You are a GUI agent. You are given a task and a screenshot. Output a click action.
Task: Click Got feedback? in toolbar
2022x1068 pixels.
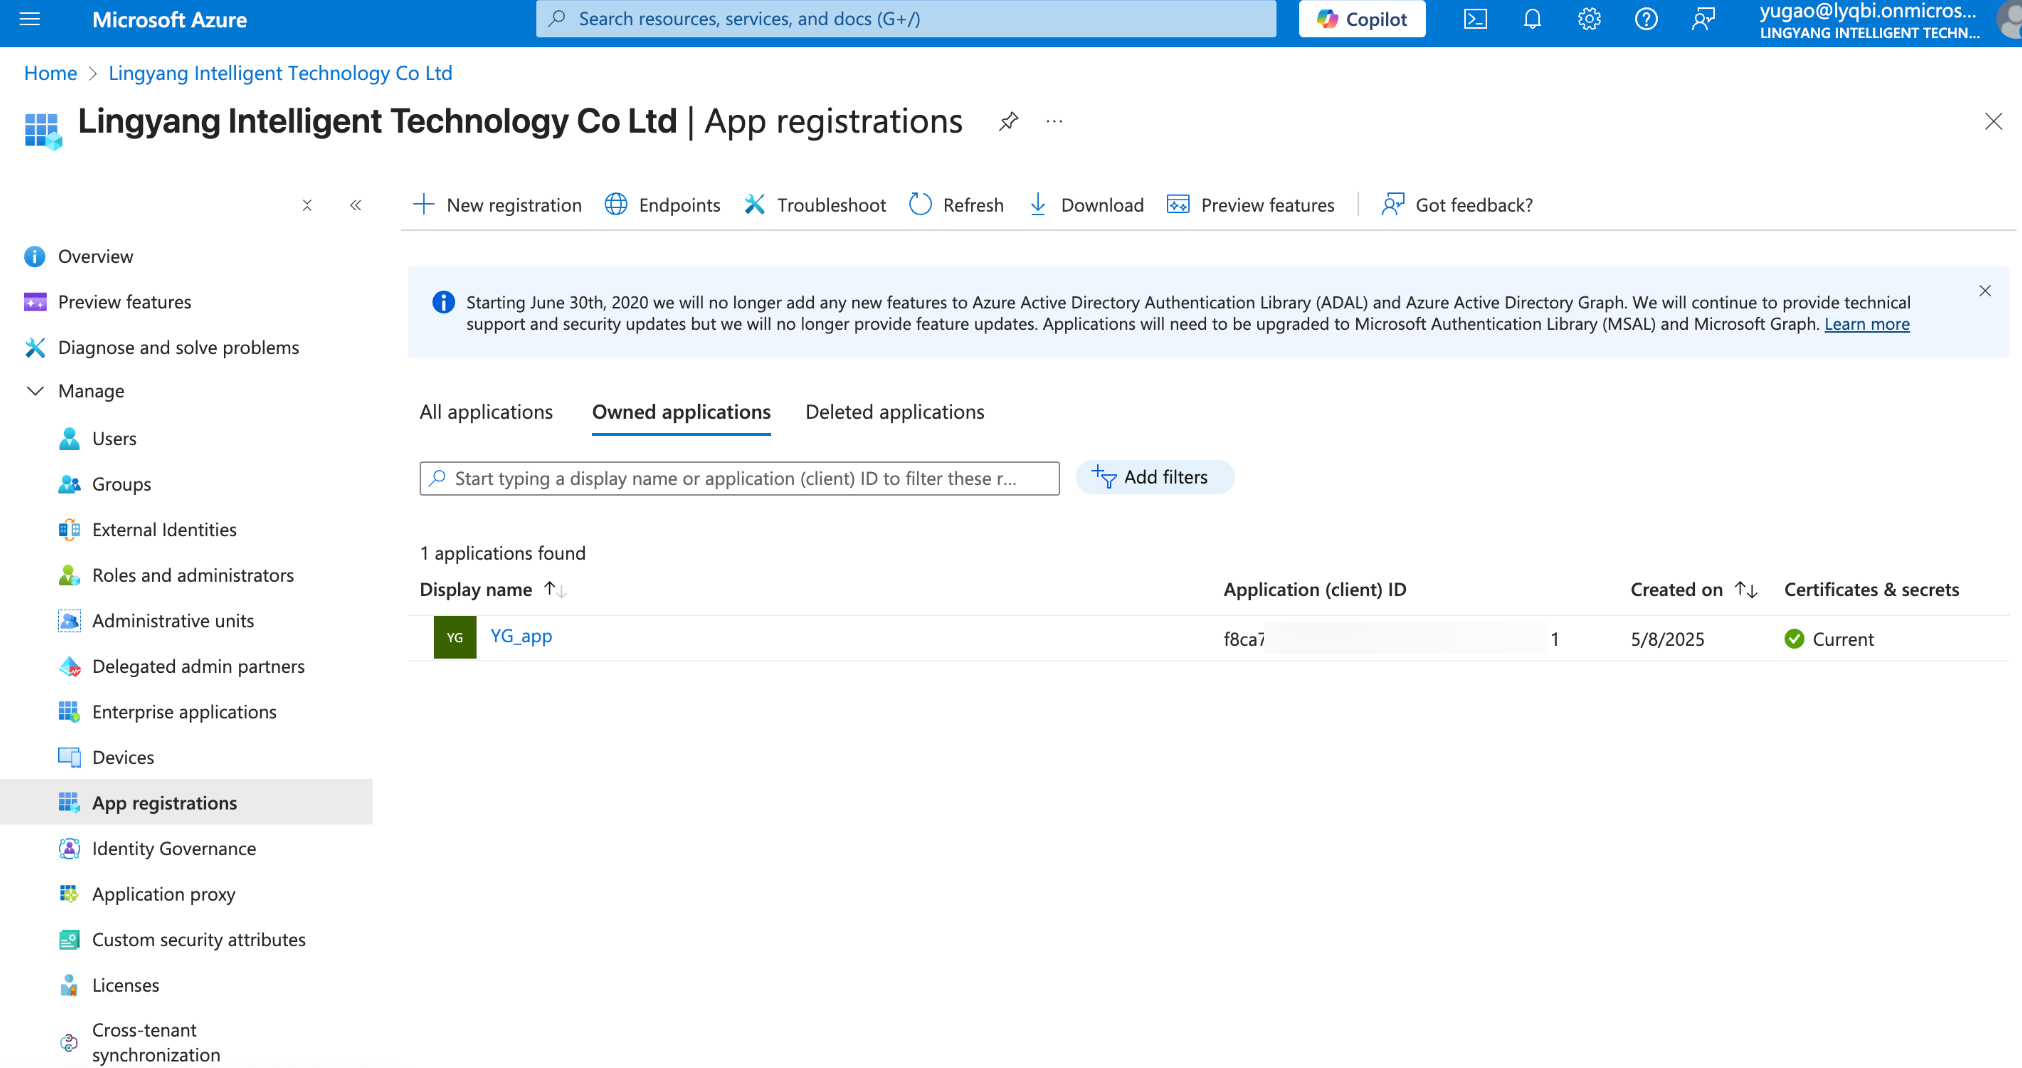click(1457, 205)
